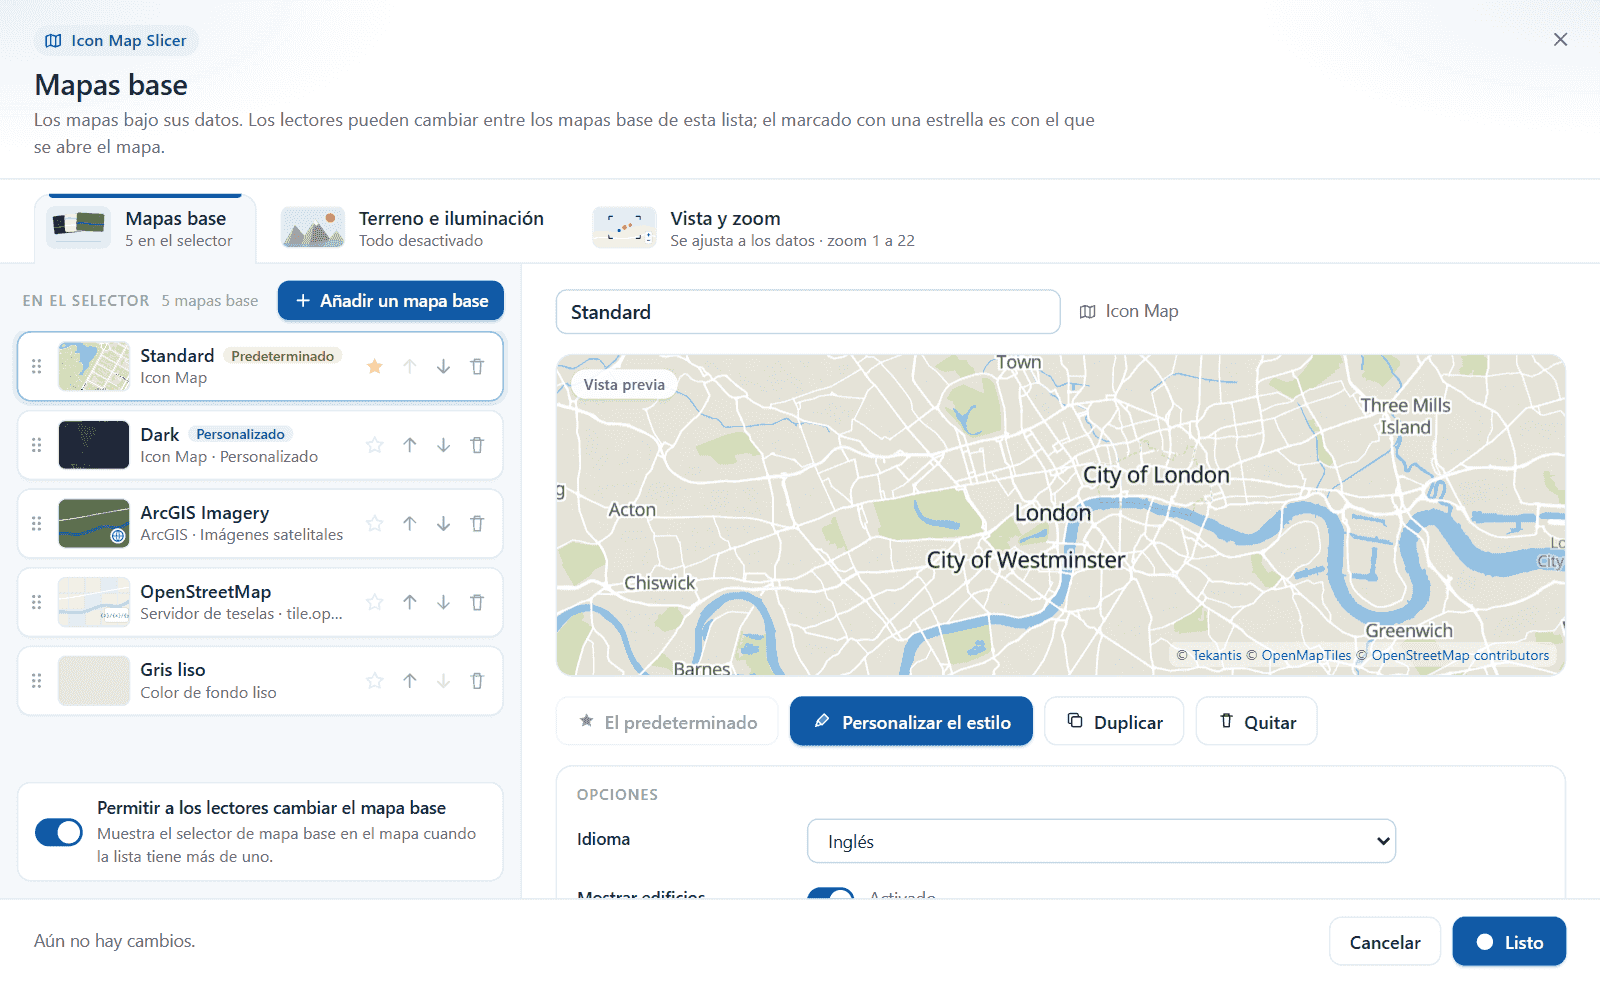
Task: Delete the Standard basemap with trash icon
Action: (x=477, y=366)
